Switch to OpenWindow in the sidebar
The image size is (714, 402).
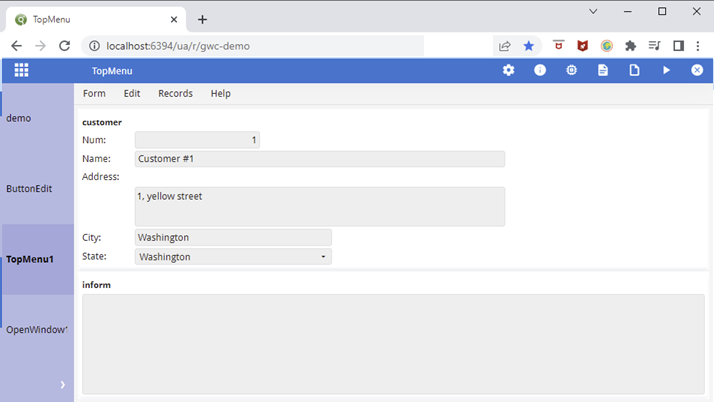pyautogui.click(x=37, y=329)
